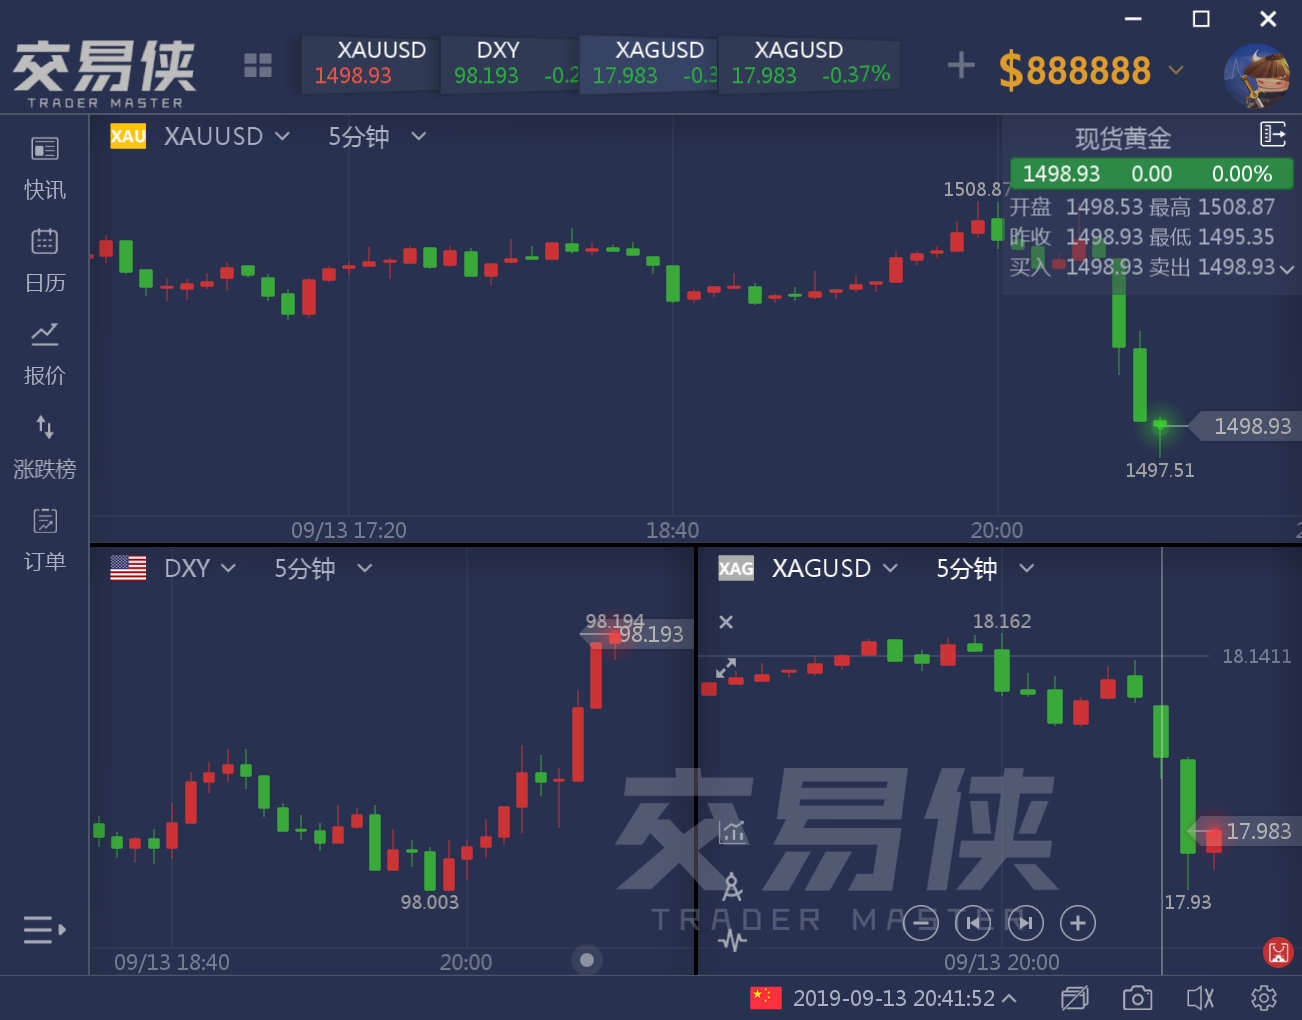This screenshot has width=1302, height=1020.
Task: Toggle the left sidebar expand menu icon
Action: 45,930
